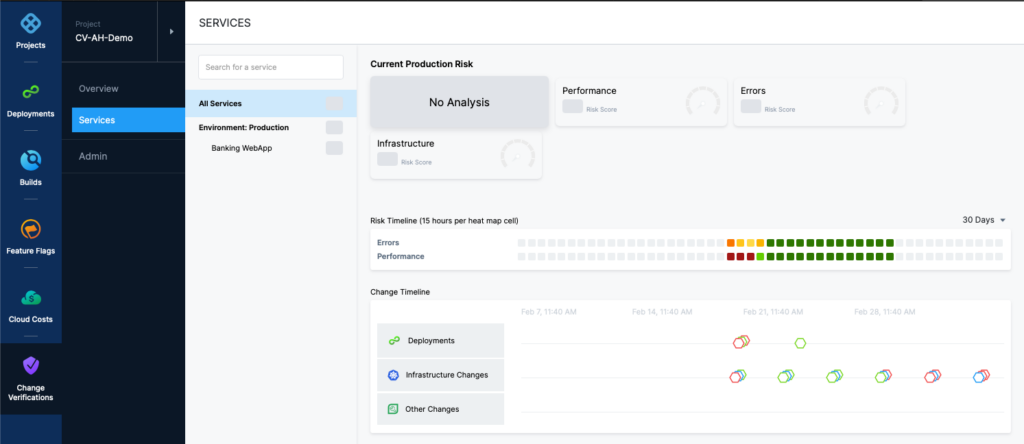Click the Errors row label in Risk Timeline
The height and width of the screenshot is (444, 1024).
(x=388, y=243)
